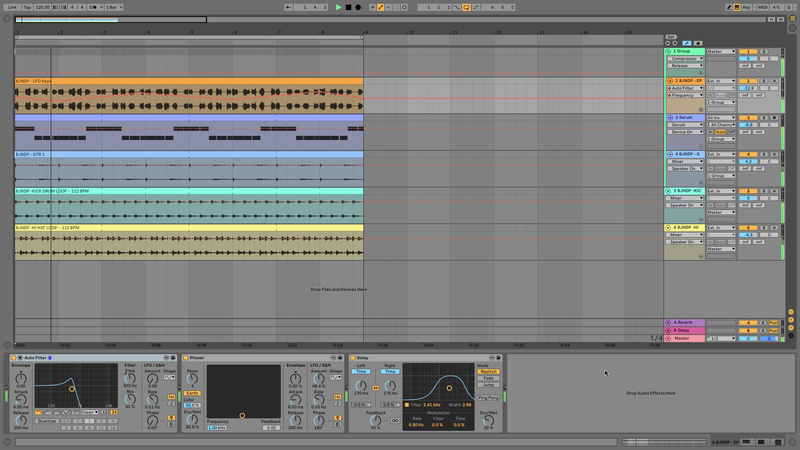Click the Phaser Earth mode button
800x450 pixels.
(192, 394)
